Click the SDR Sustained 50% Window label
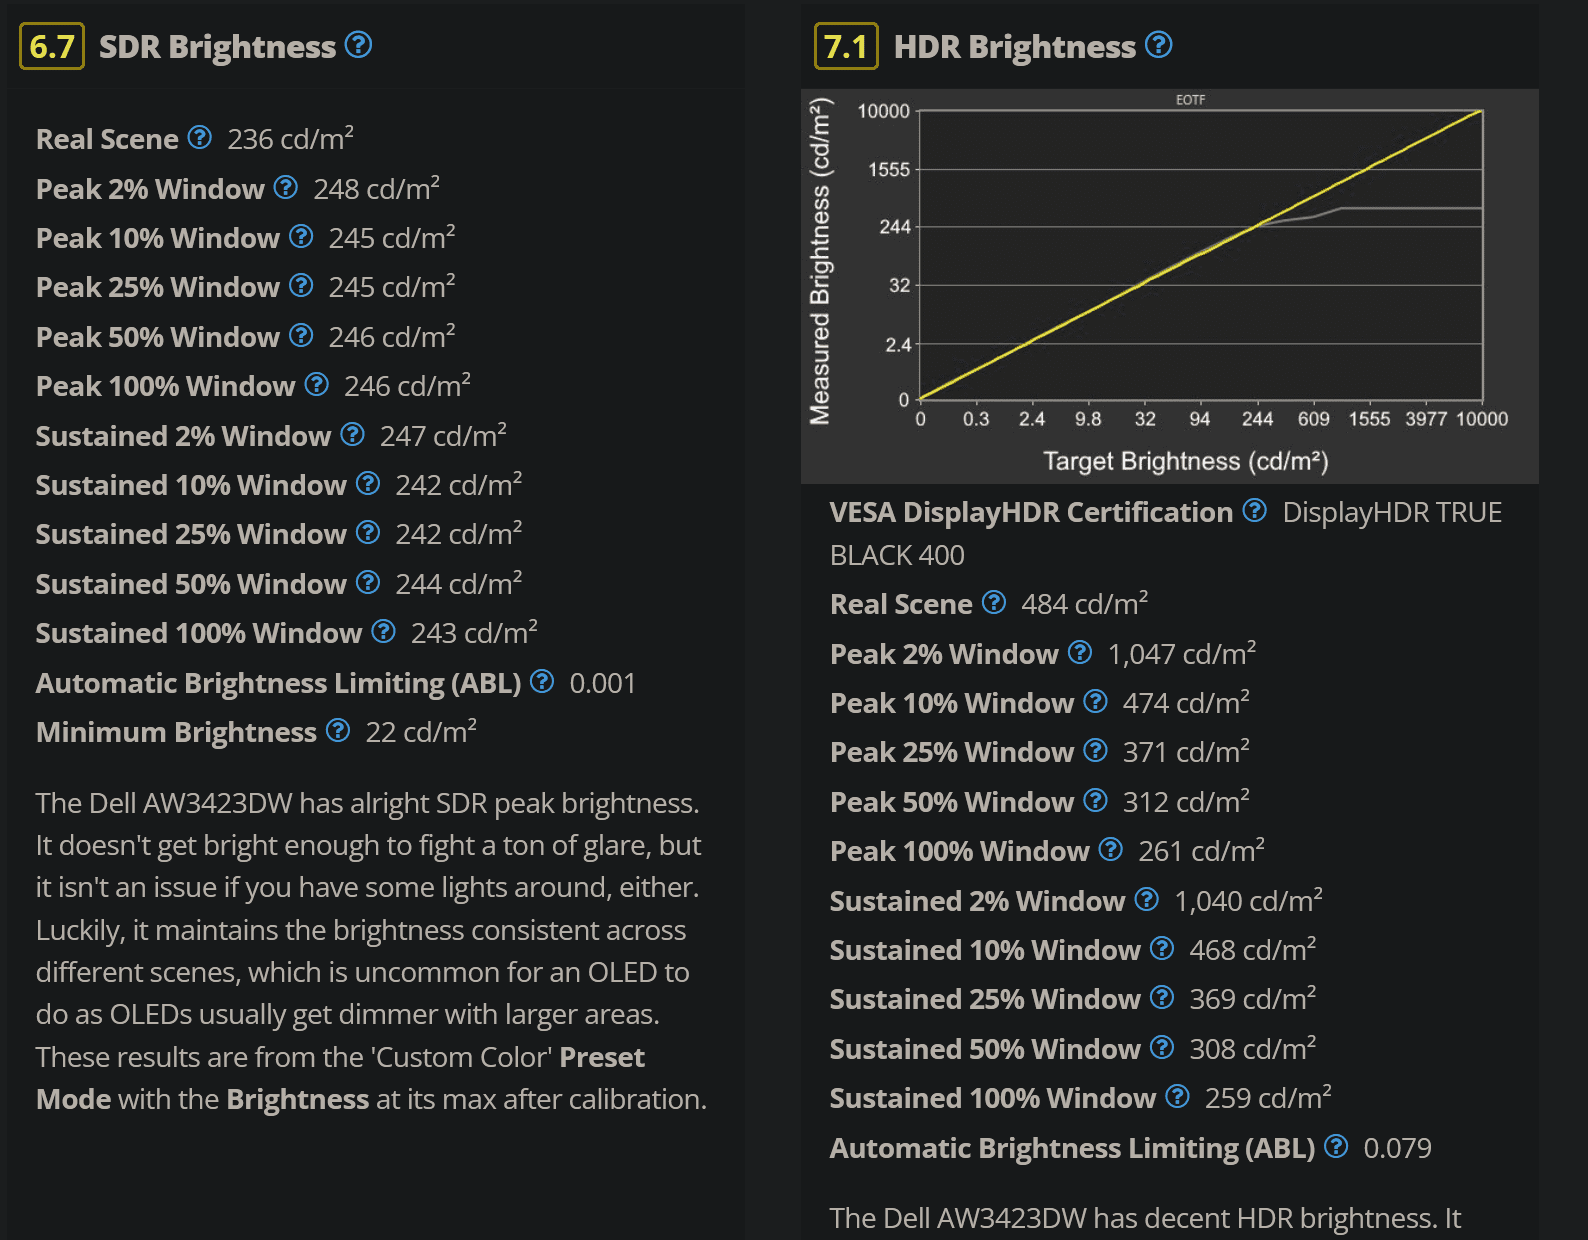This screenshot has width=1588, height=1240. coord(191,584)
